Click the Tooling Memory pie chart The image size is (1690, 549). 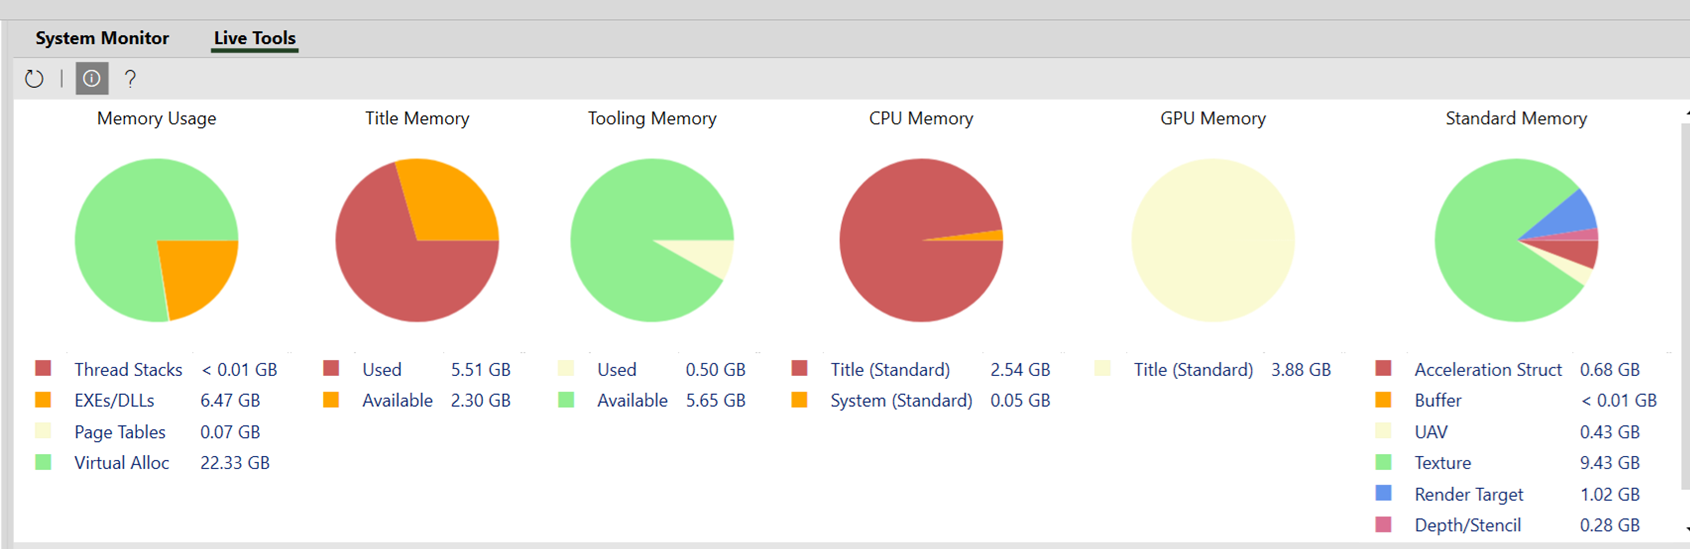click(x=652, y=240)
